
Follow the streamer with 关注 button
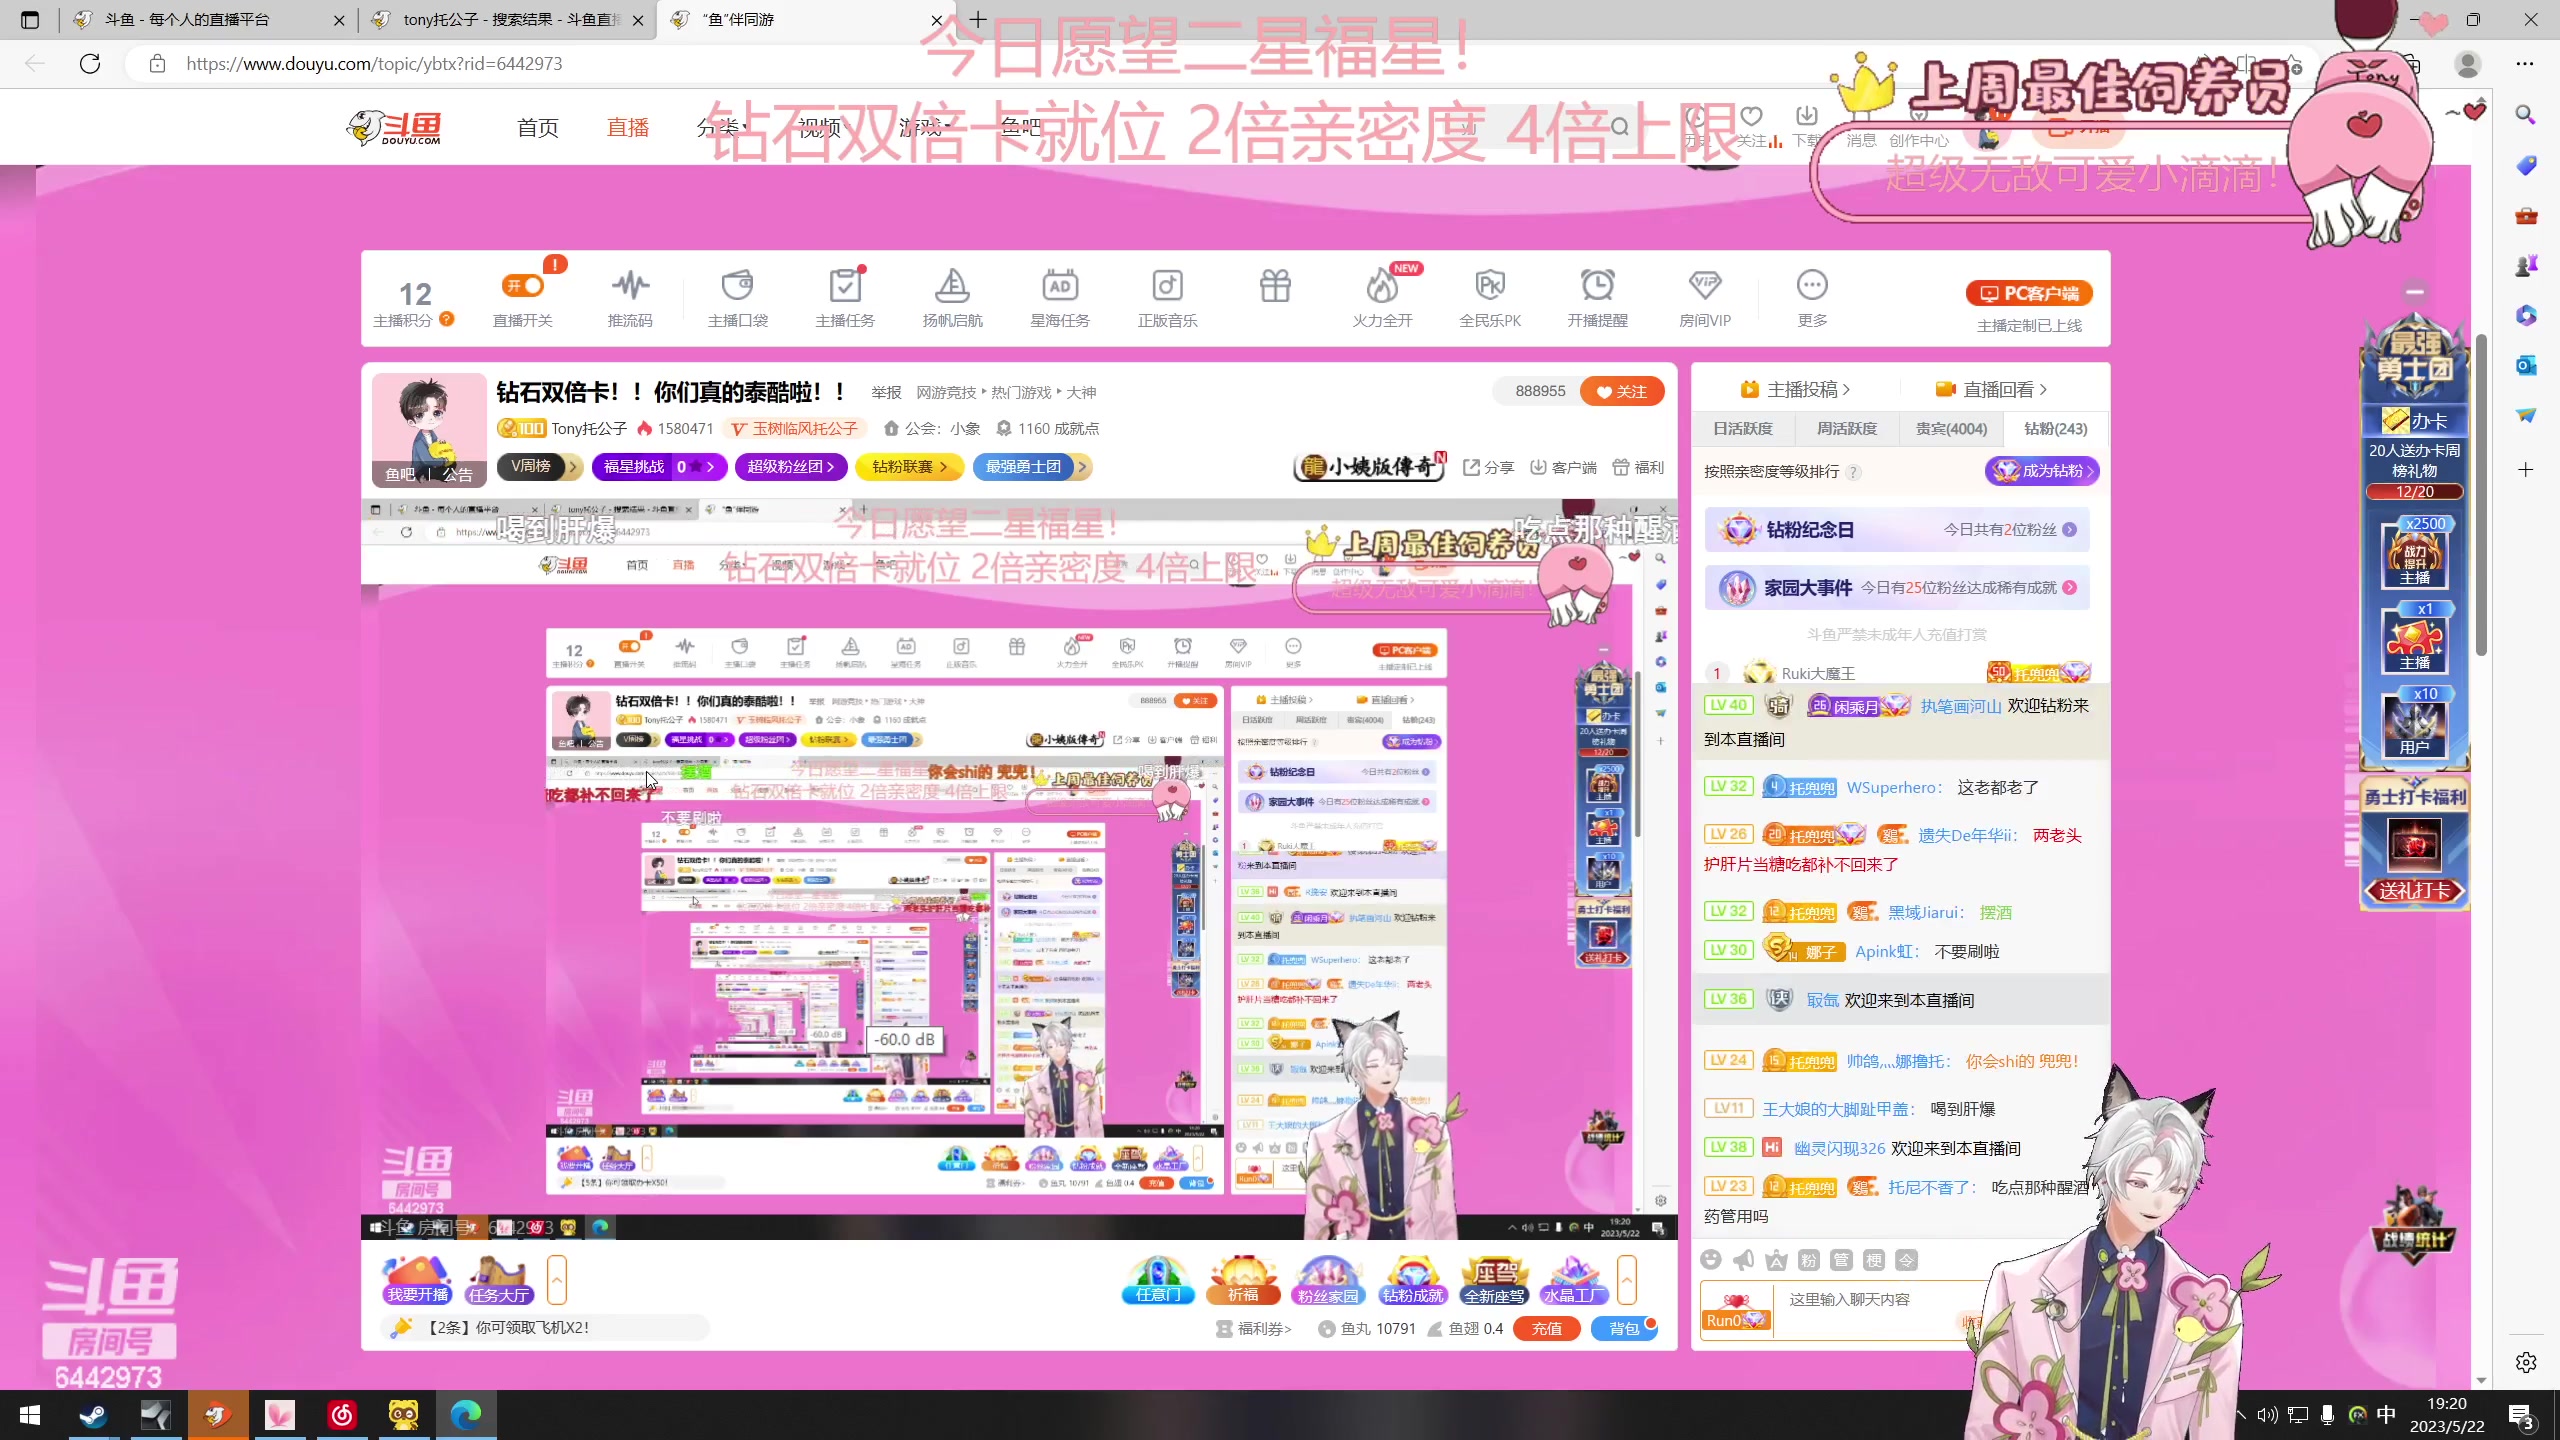click(x=1622, y=391)
